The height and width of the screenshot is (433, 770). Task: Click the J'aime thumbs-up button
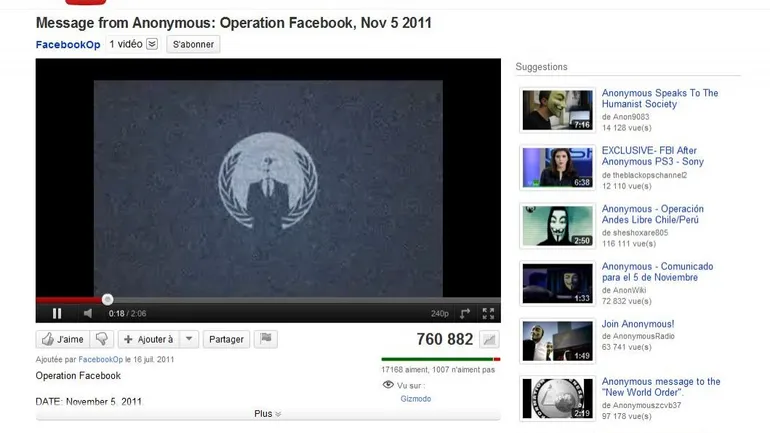(x=62, y=339)
